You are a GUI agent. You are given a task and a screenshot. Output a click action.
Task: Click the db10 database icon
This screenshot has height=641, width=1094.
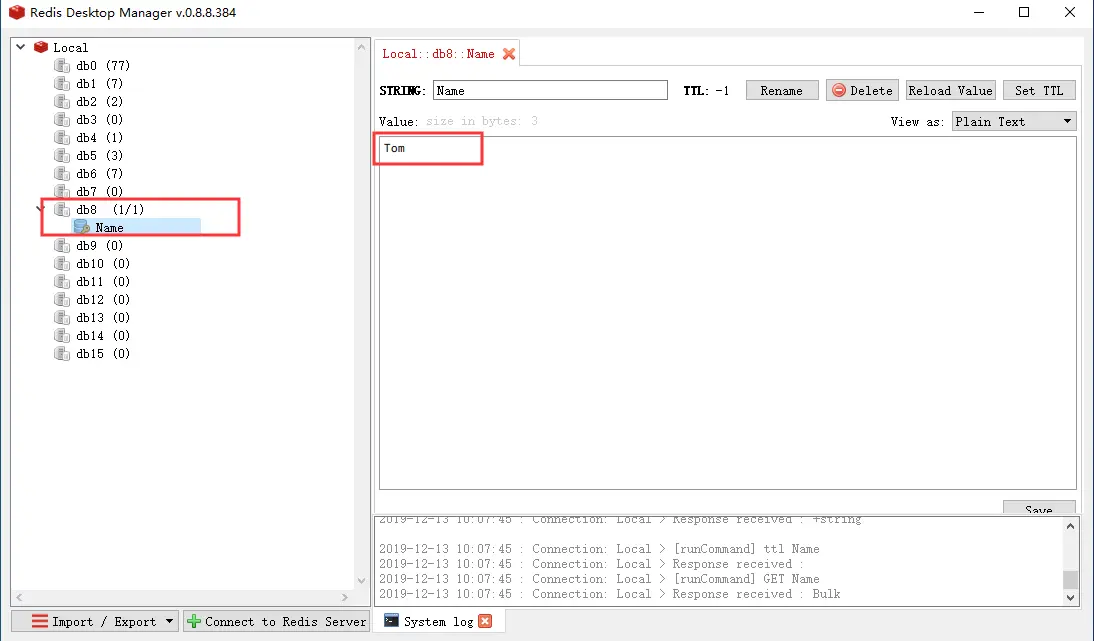click(x=62, y=264)
